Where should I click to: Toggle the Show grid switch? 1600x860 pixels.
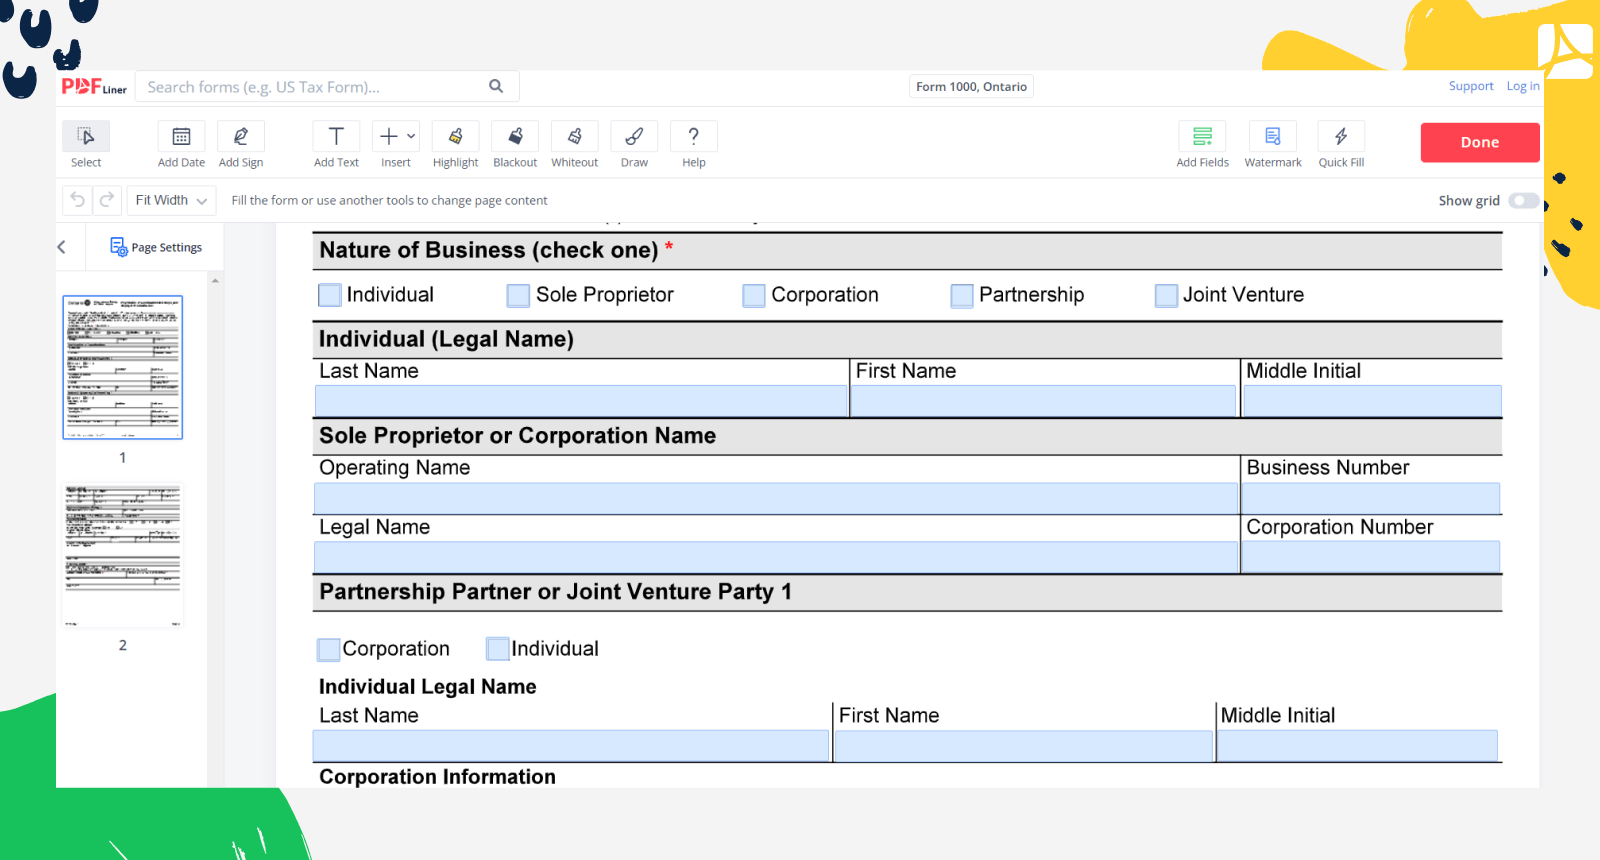(x=1523, y=201)
